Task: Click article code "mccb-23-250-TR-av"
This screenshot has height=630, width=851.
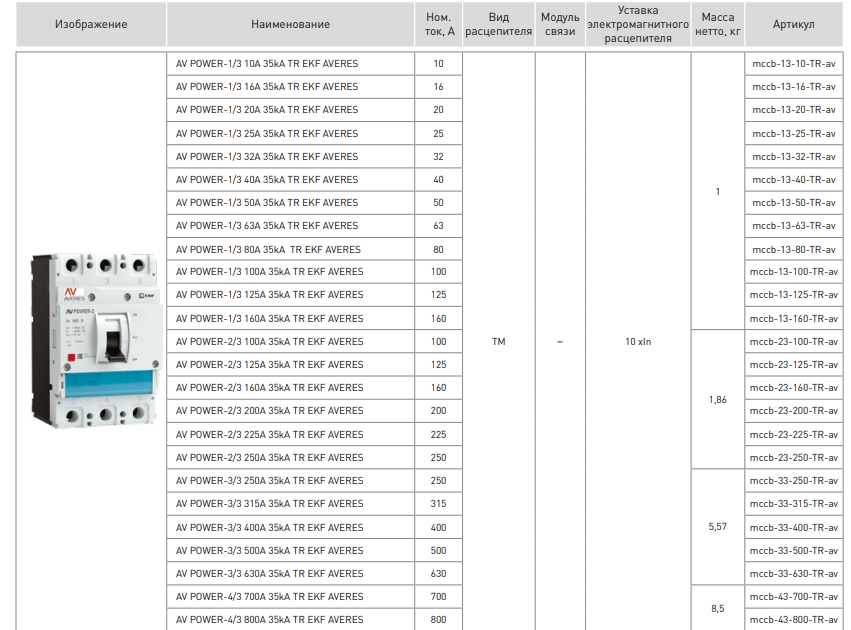Action: pos(793,457)
